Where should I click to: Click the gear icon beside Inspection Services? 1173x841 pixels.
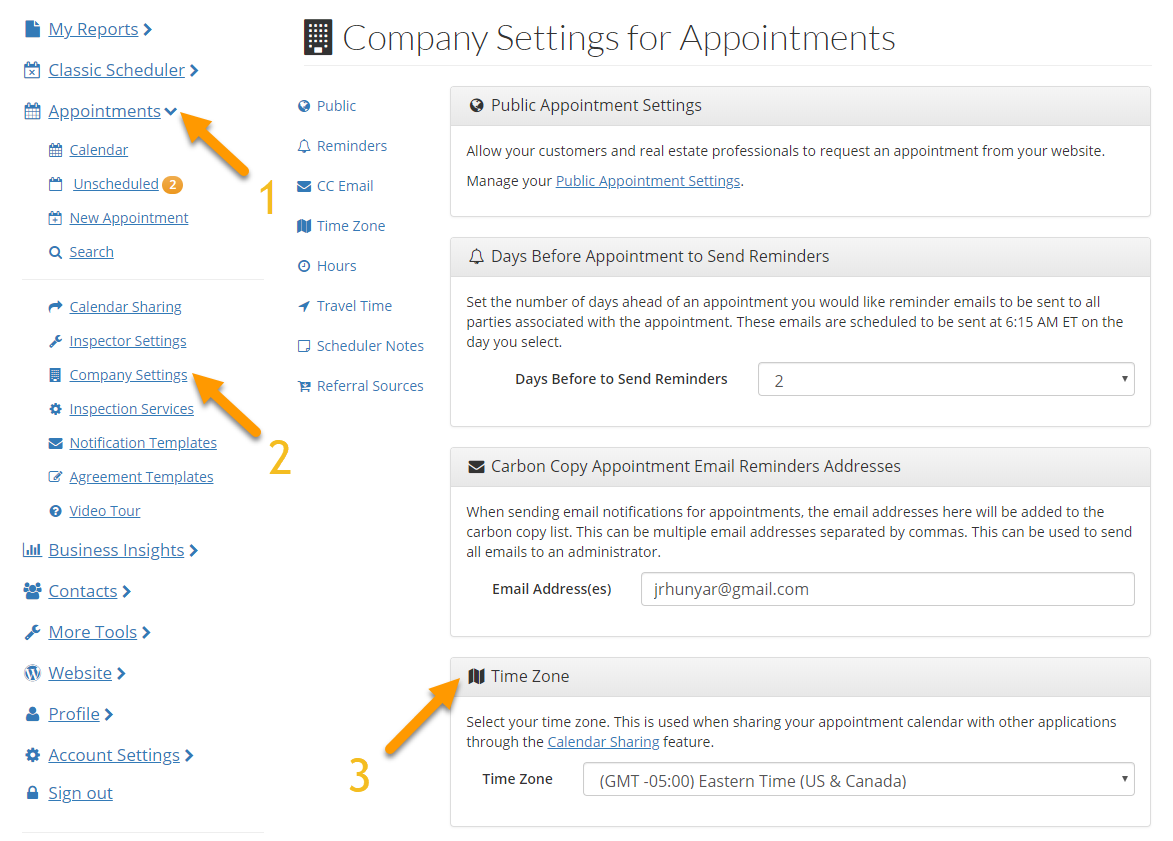56,409
